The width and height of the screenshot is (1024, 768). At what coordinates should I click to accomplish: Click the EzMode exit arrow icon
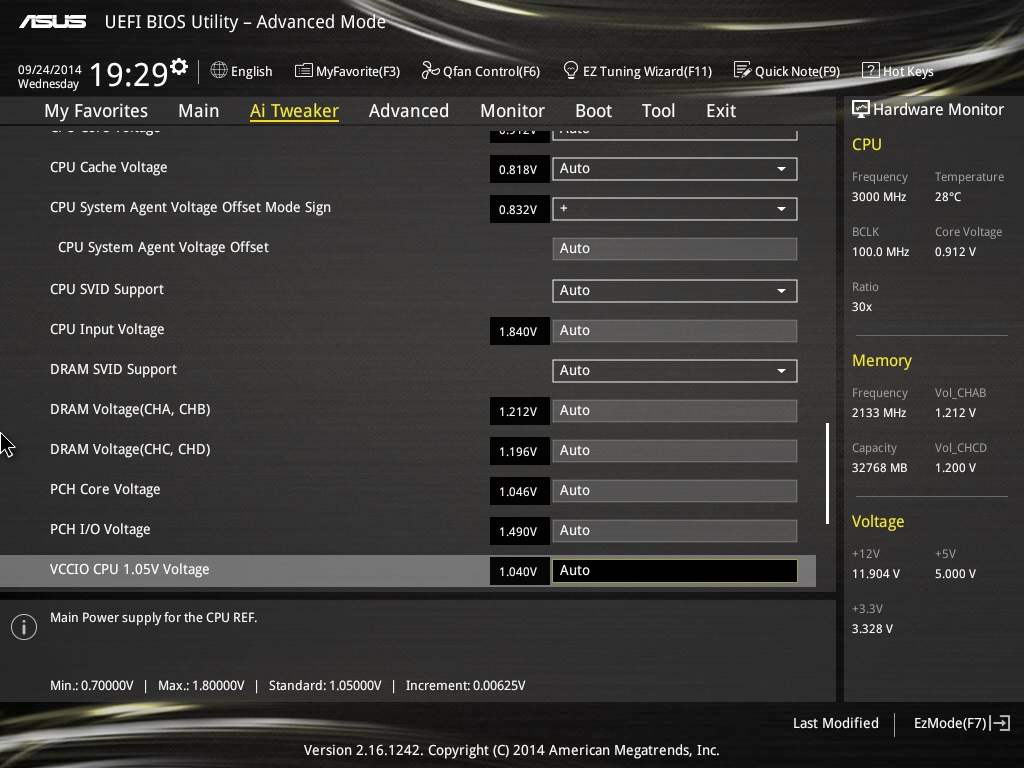[1000, 723]
